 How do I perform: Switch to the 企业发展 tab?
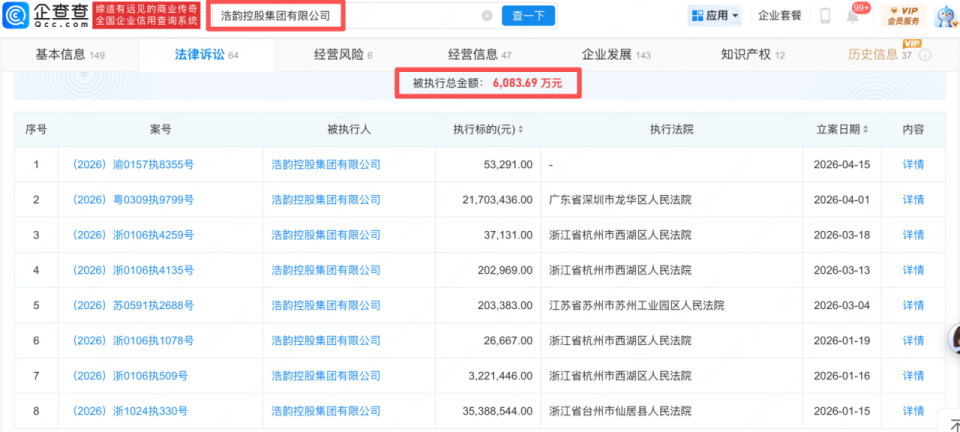click(616, 55)
